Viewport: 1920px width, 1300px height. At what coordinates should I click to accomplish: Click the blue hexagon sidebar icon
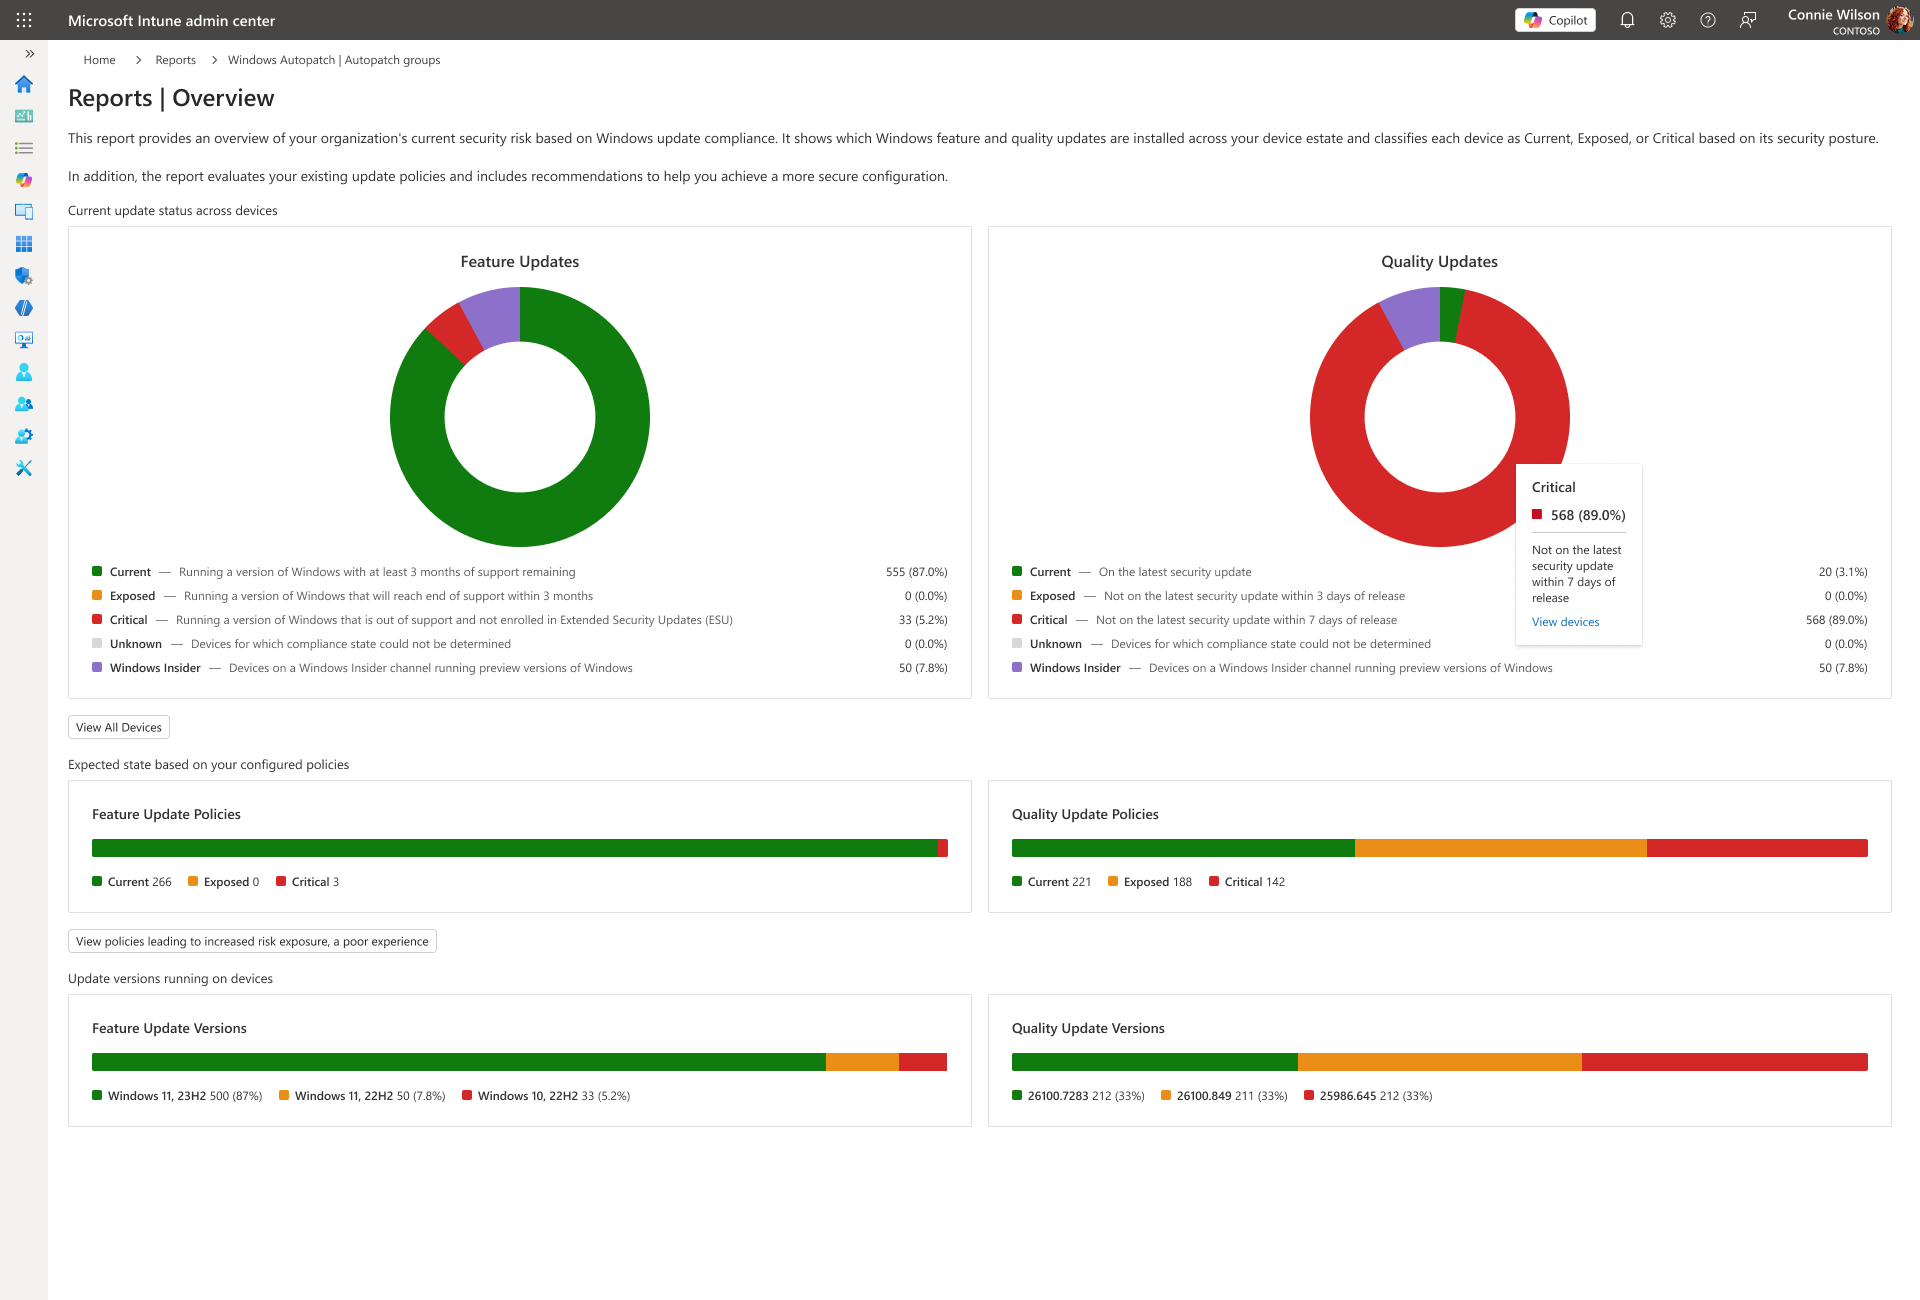coord(24,308)
